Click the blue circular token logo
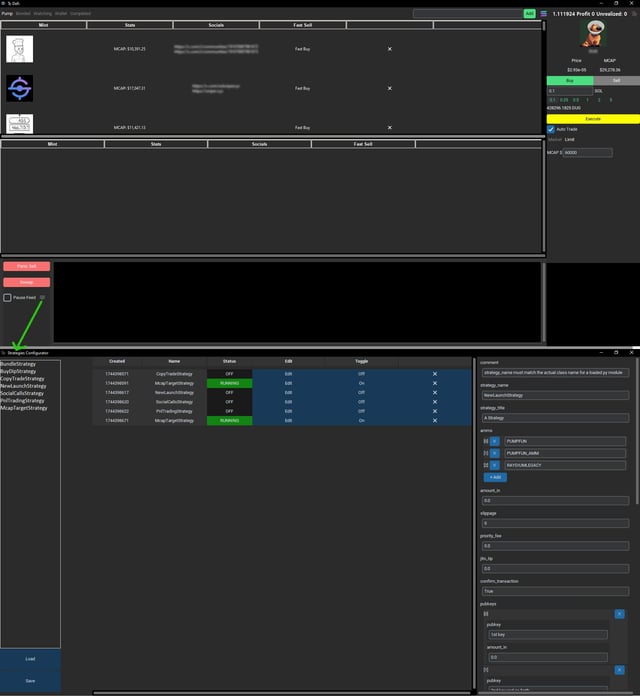The width and height of the screenshot is (640, 696). [20, 88]
